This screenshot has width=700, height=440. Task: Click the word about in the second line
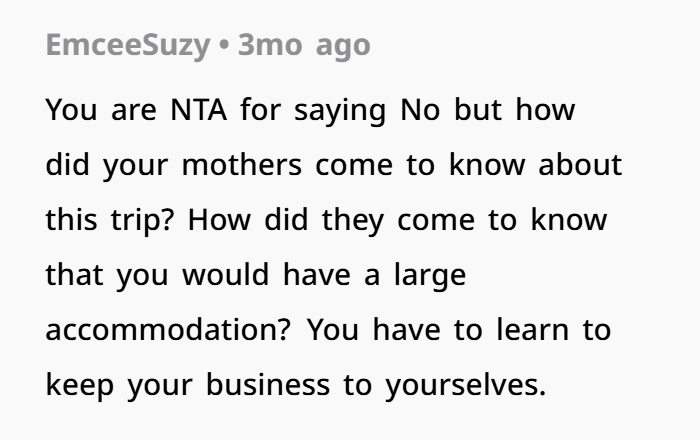[580, 165]
